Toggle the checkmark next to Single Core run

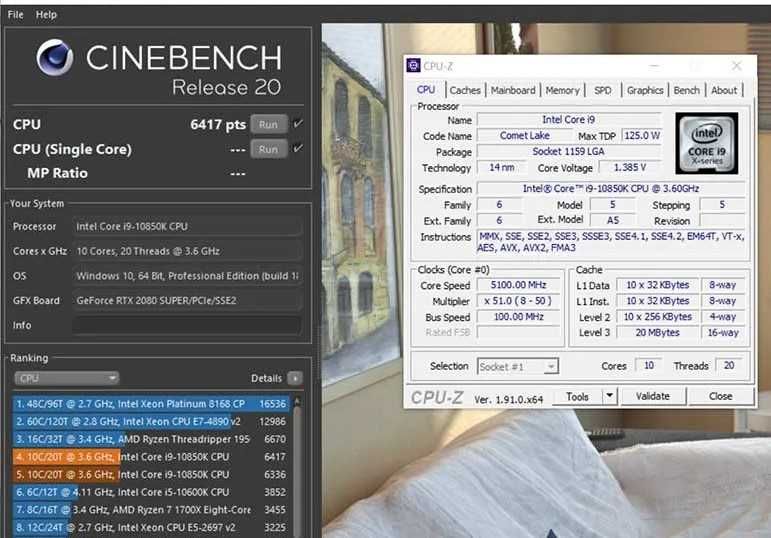coord(298,148)
